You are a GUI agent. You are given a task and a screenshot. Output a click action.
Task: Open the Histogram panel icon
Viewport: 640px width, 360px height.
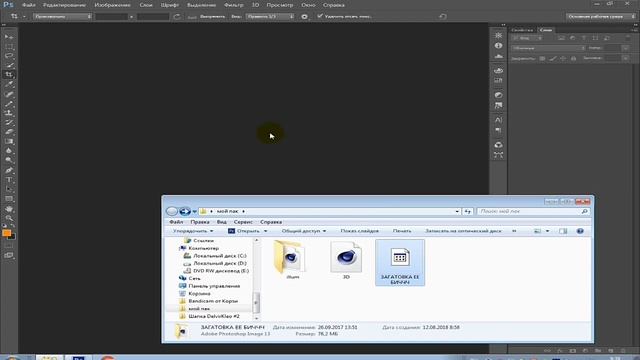pyautogui.click(x=498, y=56)
